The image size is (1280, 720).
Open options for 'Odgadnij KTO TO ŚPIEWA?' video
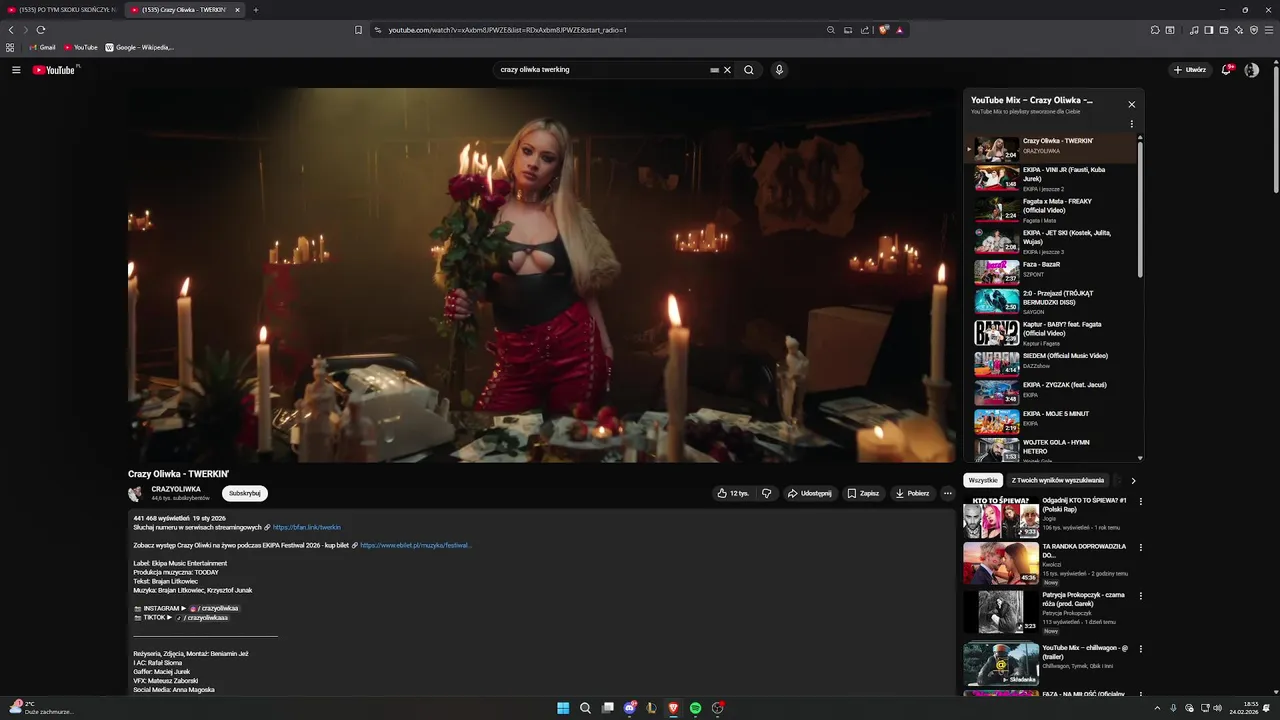1140,501
